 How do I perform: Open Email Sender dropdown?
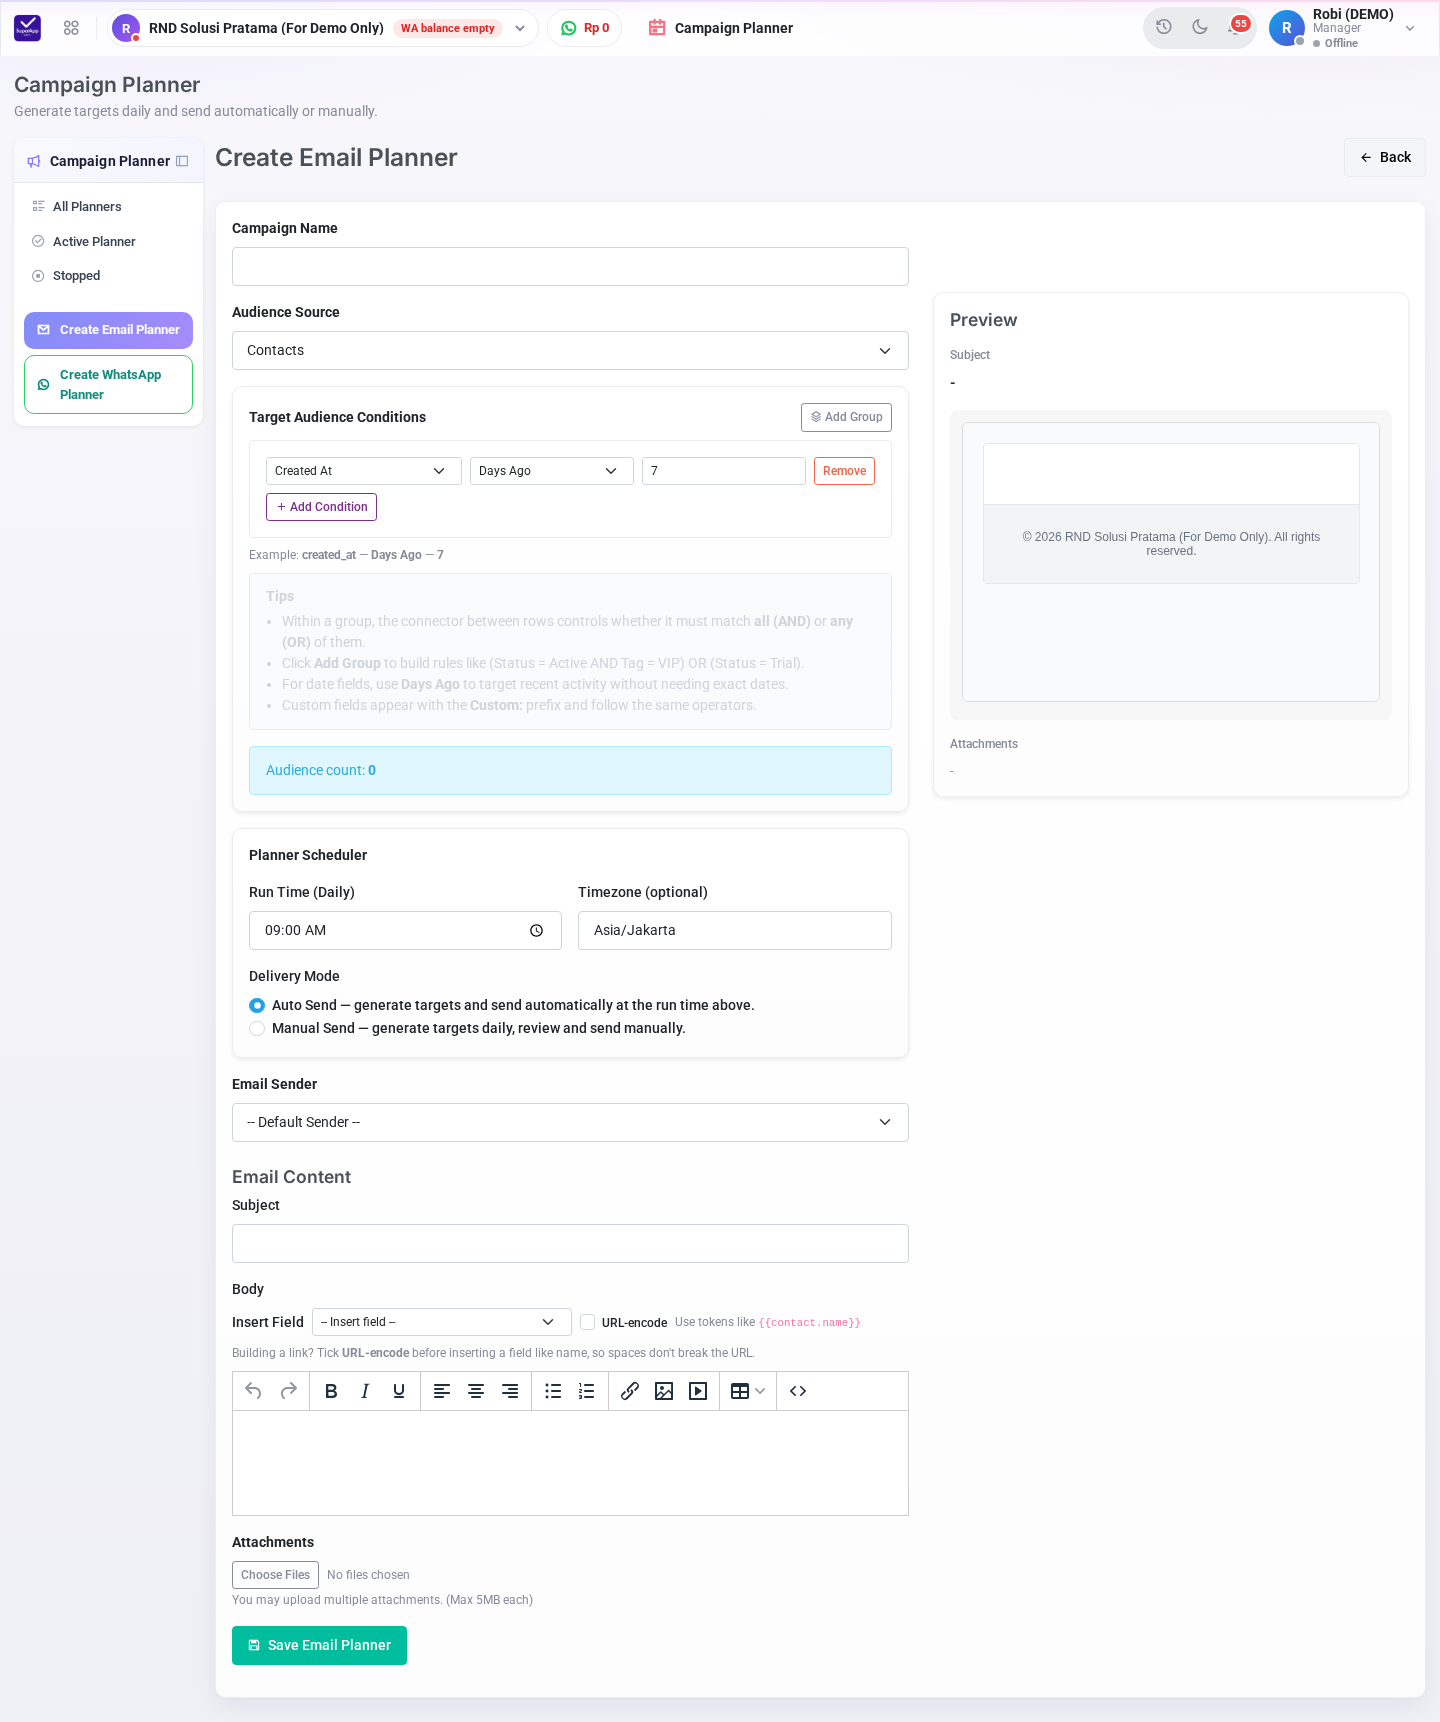570,1122
